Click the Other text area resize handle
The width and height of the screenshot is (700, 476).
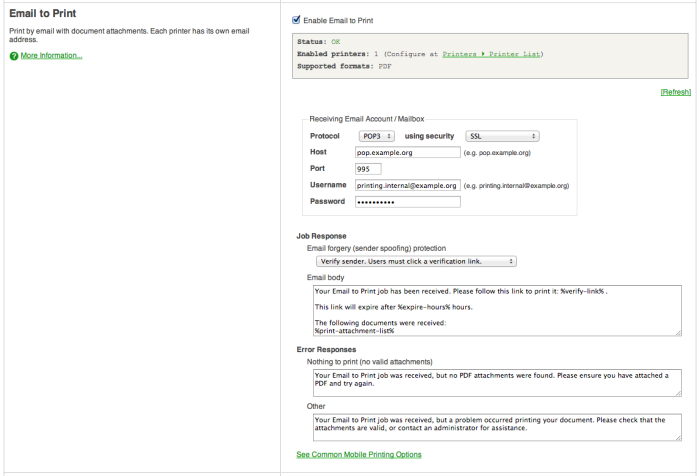click(x=678, y=438)
